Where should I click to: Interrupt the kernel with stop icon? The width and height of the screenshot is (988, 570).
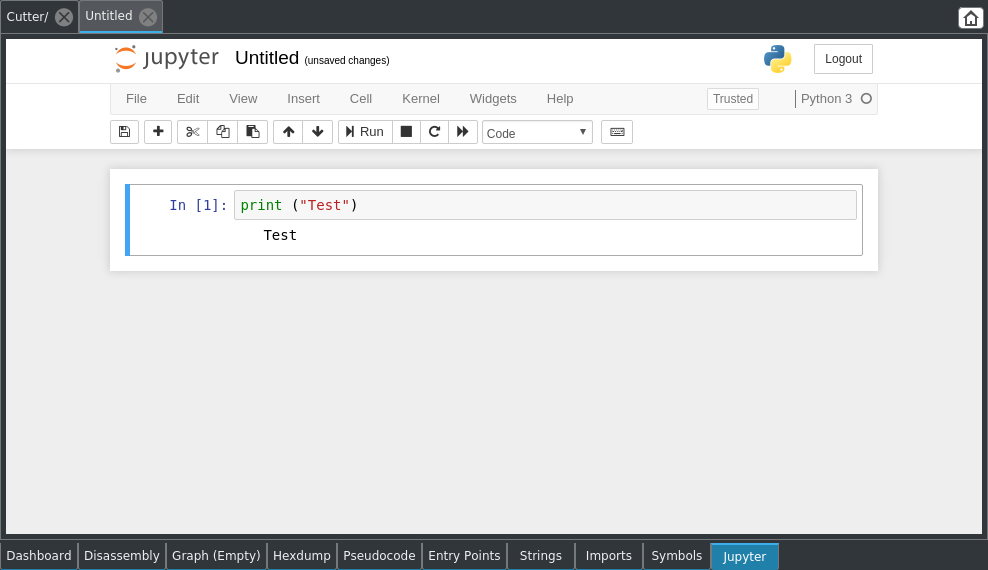[x=406, y=132]
